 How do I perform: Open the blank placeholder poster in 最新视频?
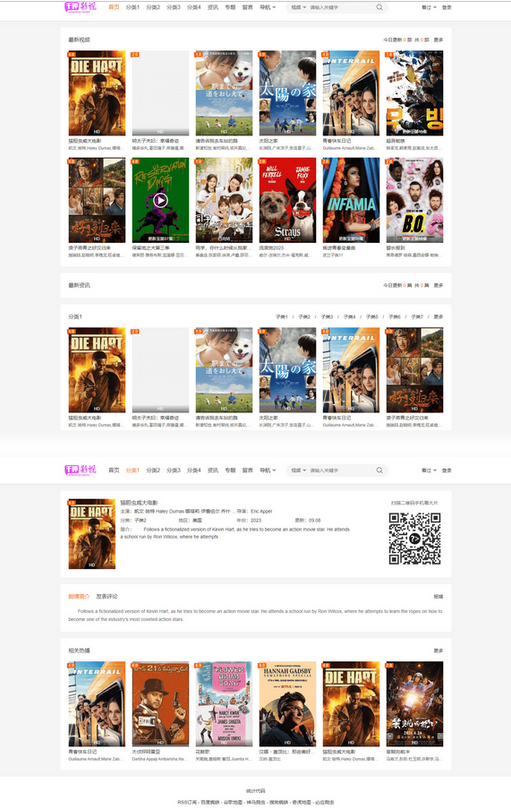click(160, 93)
